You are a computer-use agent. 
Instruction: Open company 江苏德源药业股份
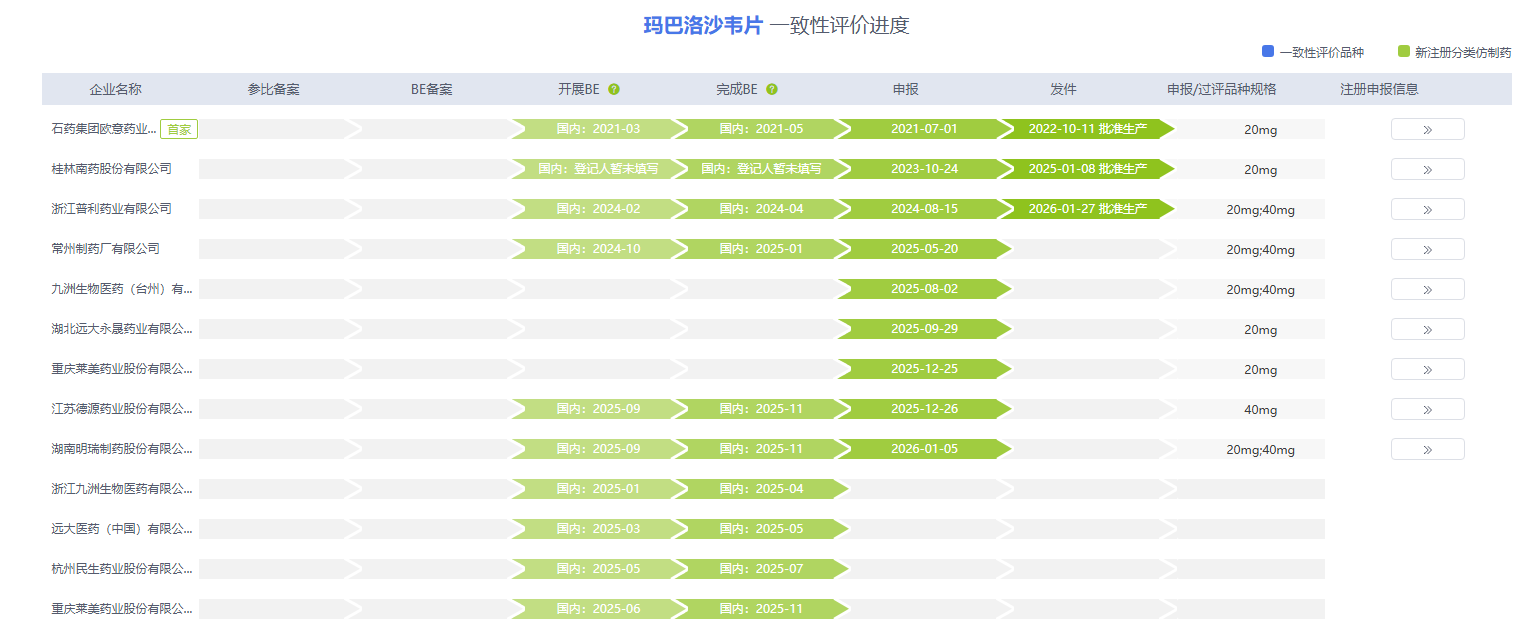tap(122, 409)
